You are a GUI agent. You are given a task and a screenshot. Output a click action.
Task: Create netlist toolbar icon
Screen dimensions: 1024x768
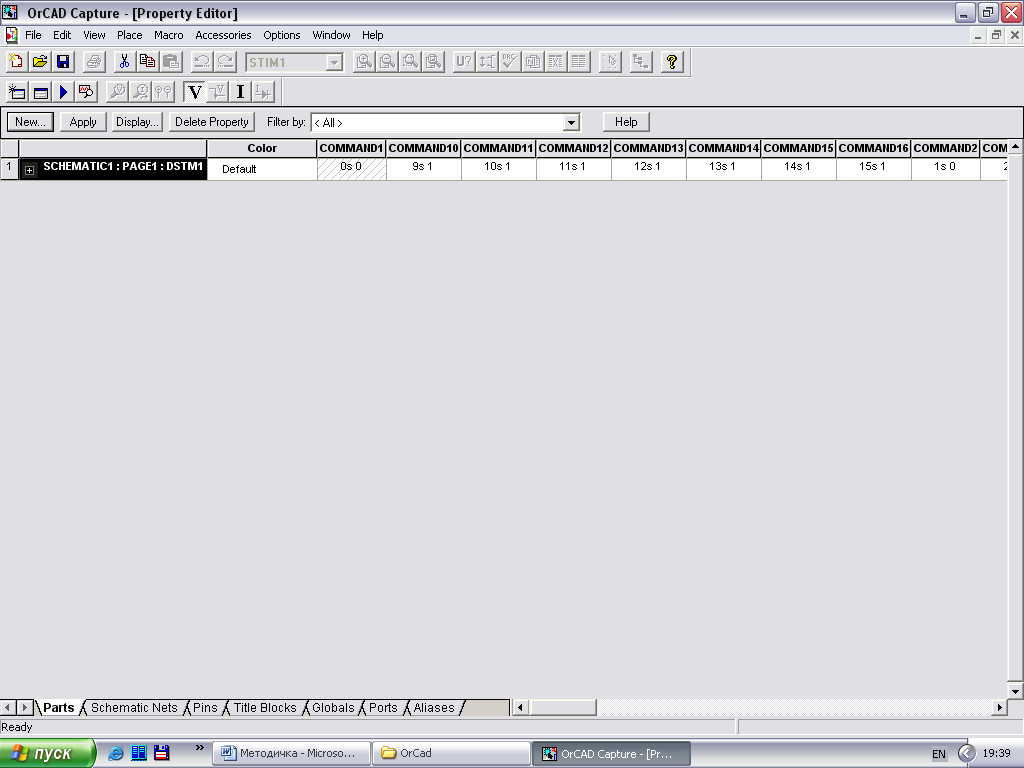(533, 62)
